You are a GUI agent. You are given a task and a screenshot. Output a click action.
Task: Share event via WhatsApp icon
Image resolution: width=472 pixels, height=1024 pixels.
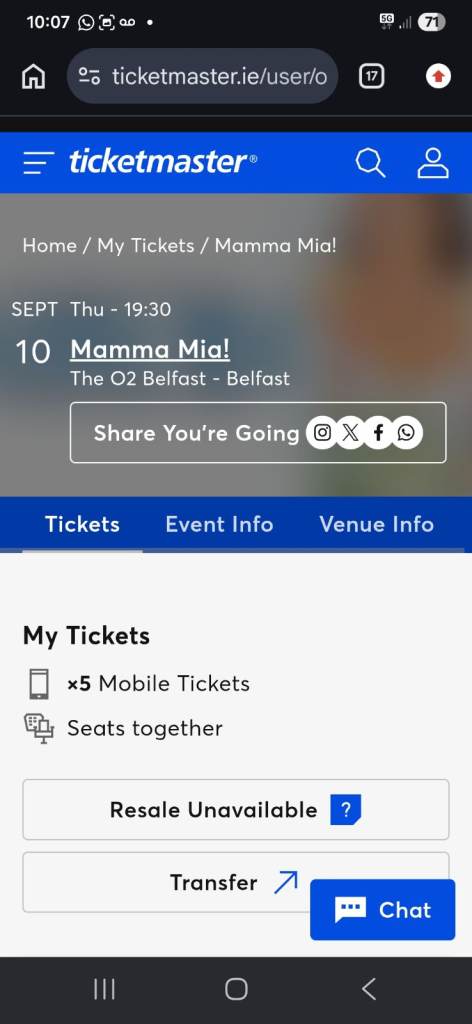tap(407, 432)
